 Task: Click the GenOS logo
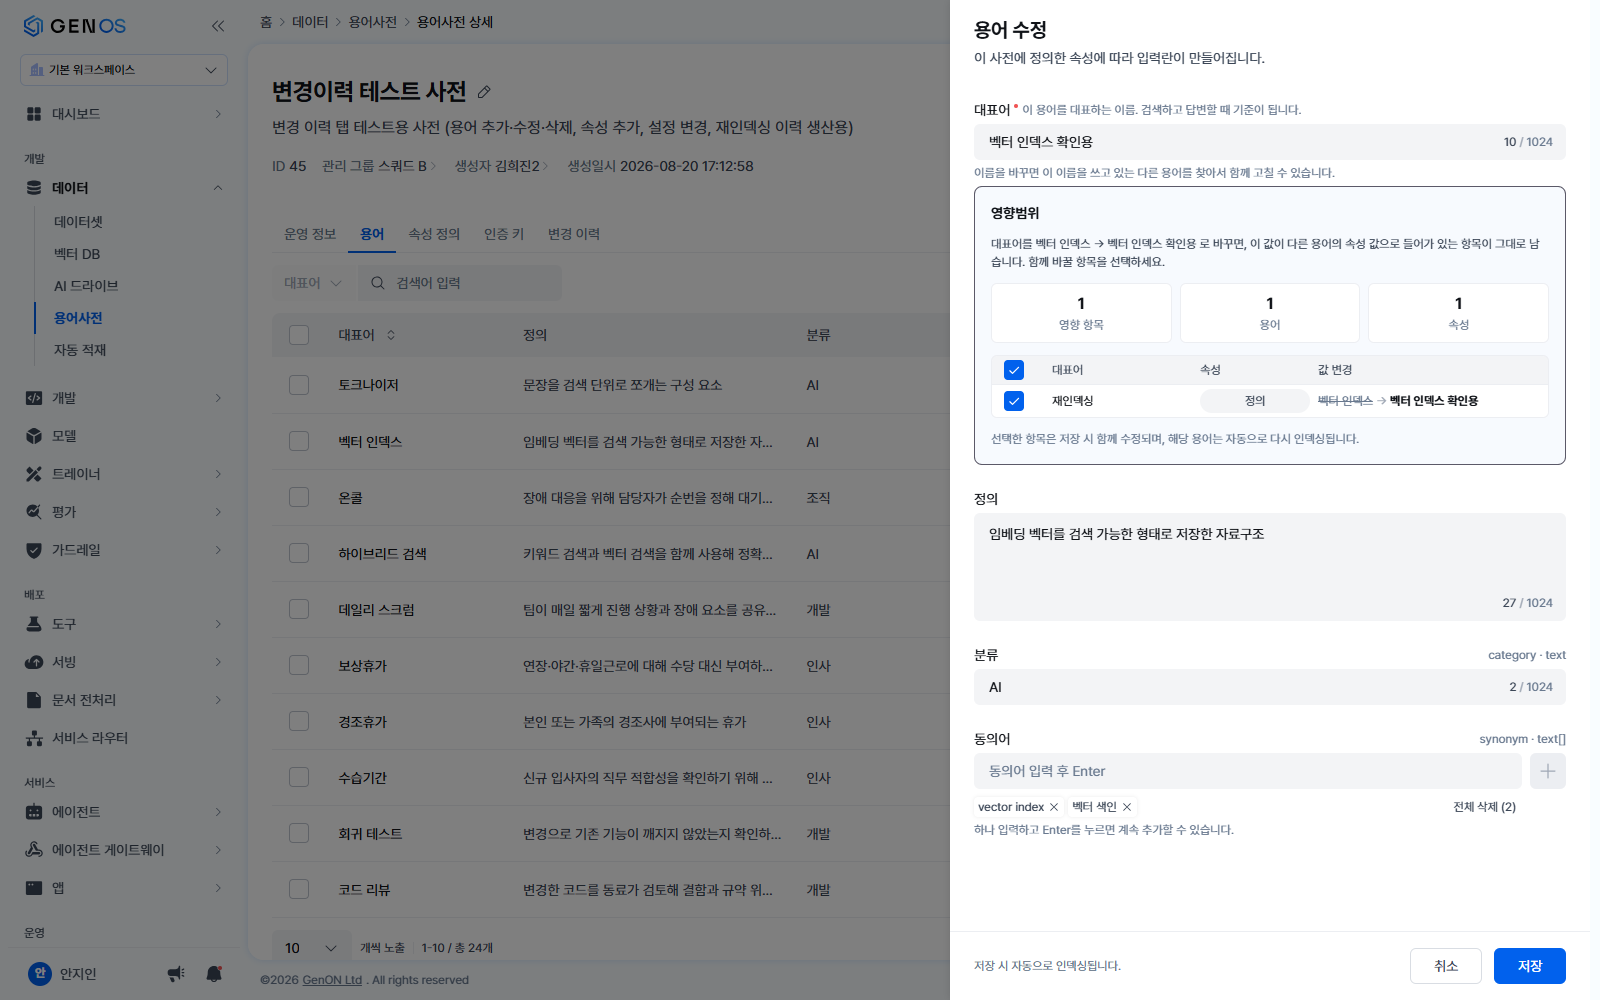click(74, 26)
